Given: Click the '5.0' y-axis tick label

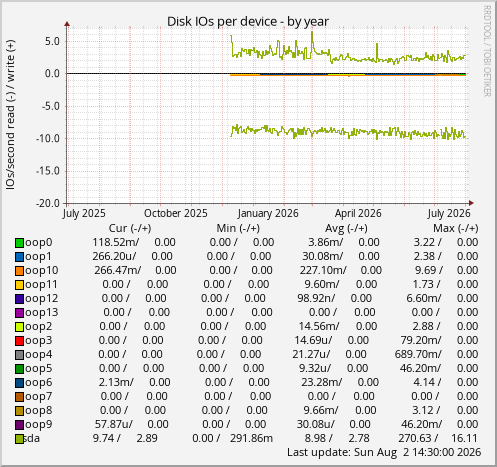Looking at the screenshot, I should [x=52, y=41].
